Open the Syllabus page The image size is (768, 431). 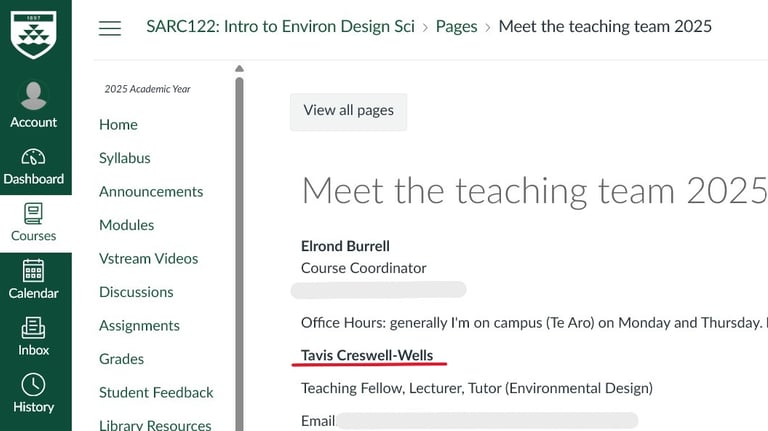(x=124, y=158)
